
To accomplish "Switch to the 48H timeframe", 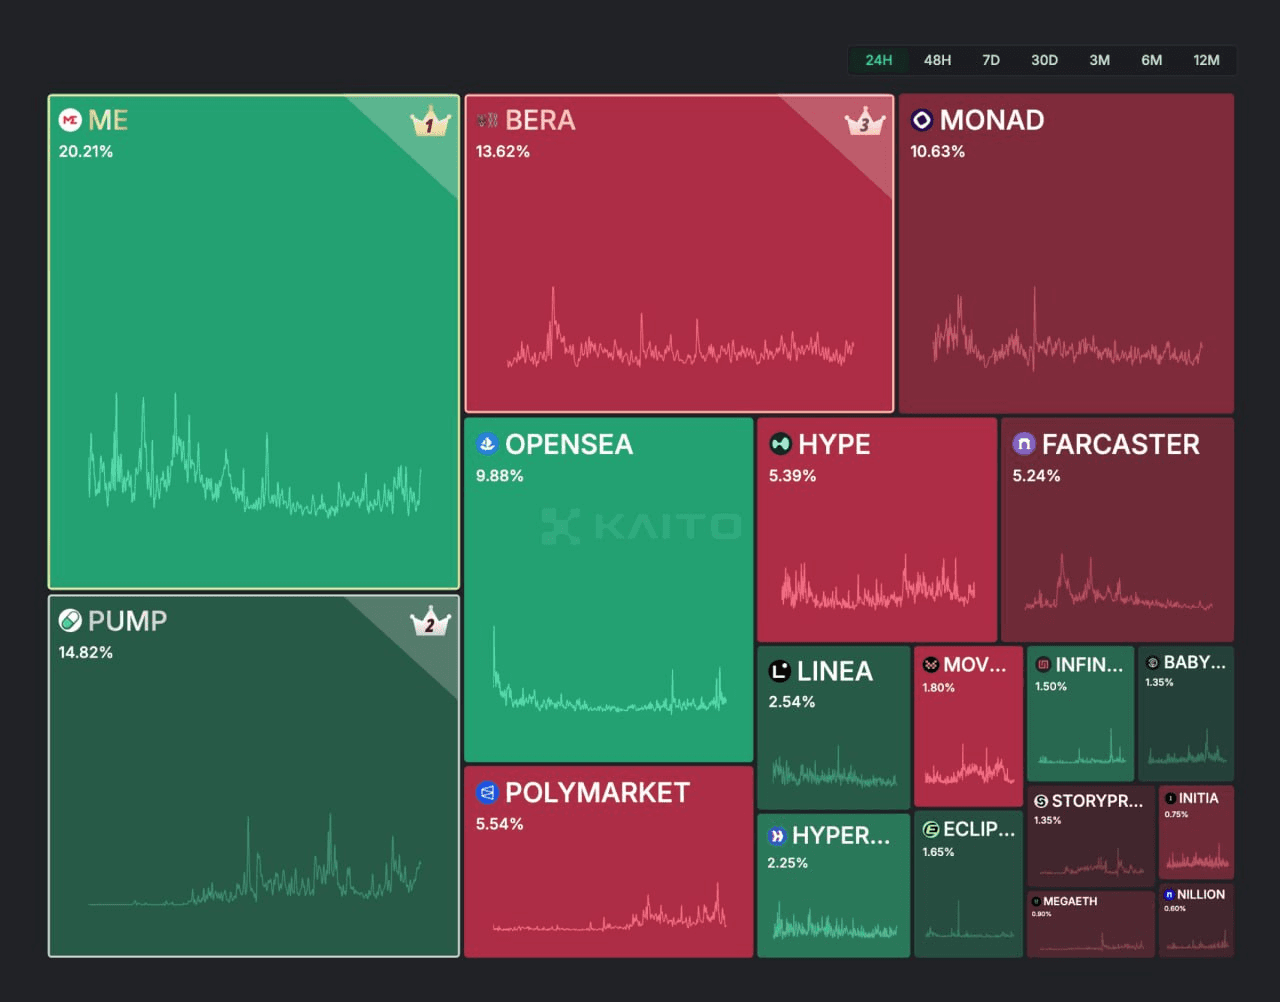I will [x=937, y=60].
